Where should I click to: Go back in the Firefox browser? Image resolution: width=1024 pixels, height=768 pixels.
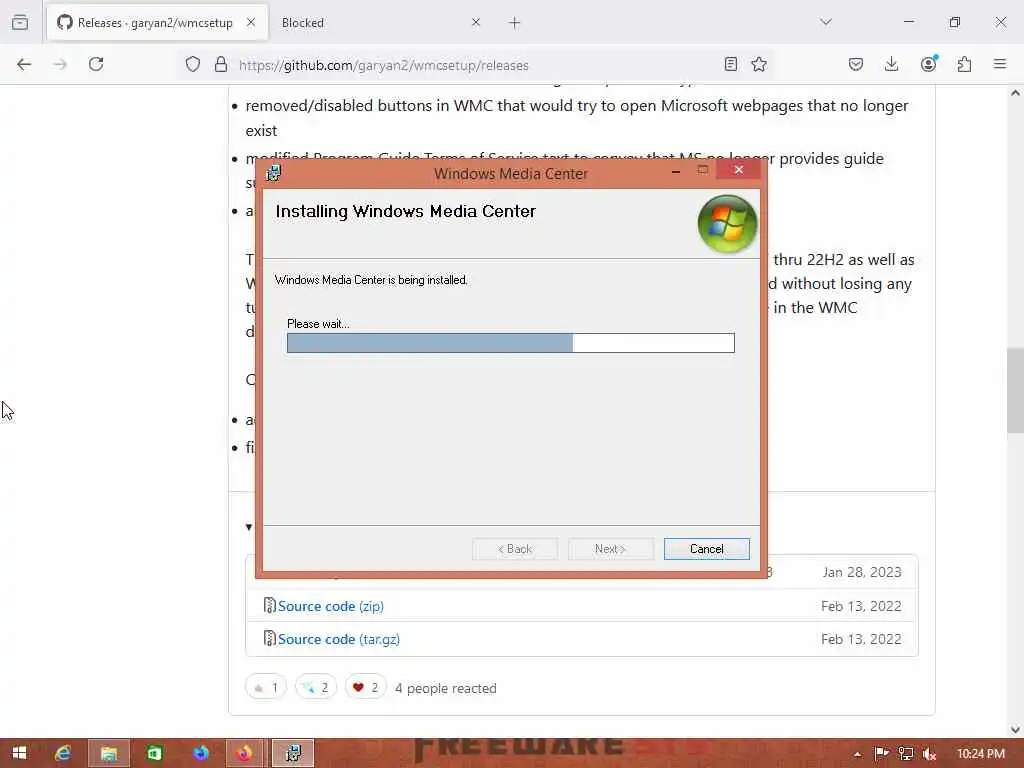coord(24,64)
